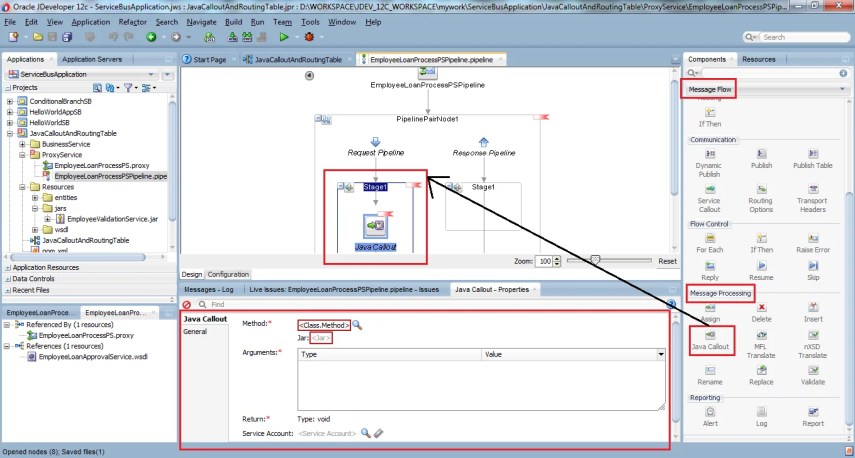Select the Transport Headers component
Image resolution: width=855 pixels, height=458 pixels.
click(813, 199)
